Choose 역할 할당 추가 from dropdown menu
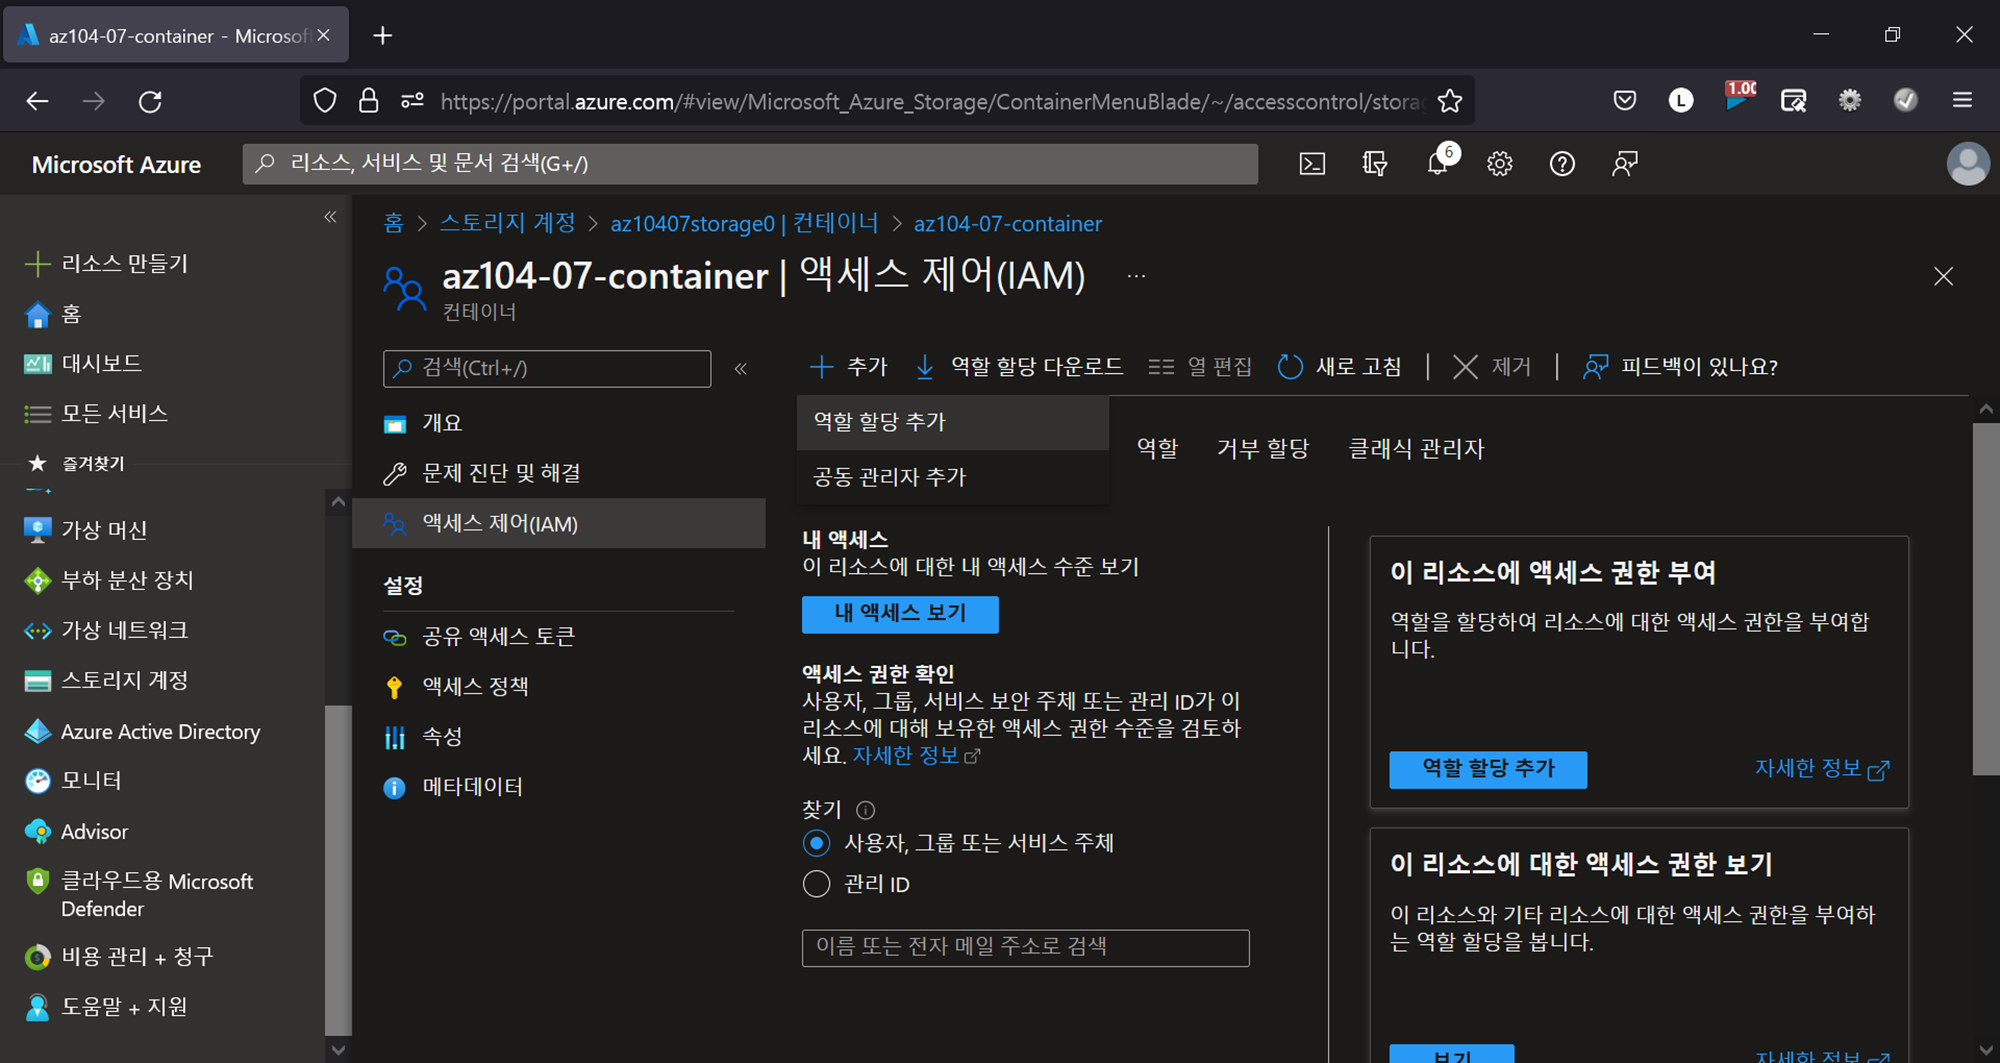Viewport: 2000px width, 1063px height. pyautogui.click(x=953, y=422)
